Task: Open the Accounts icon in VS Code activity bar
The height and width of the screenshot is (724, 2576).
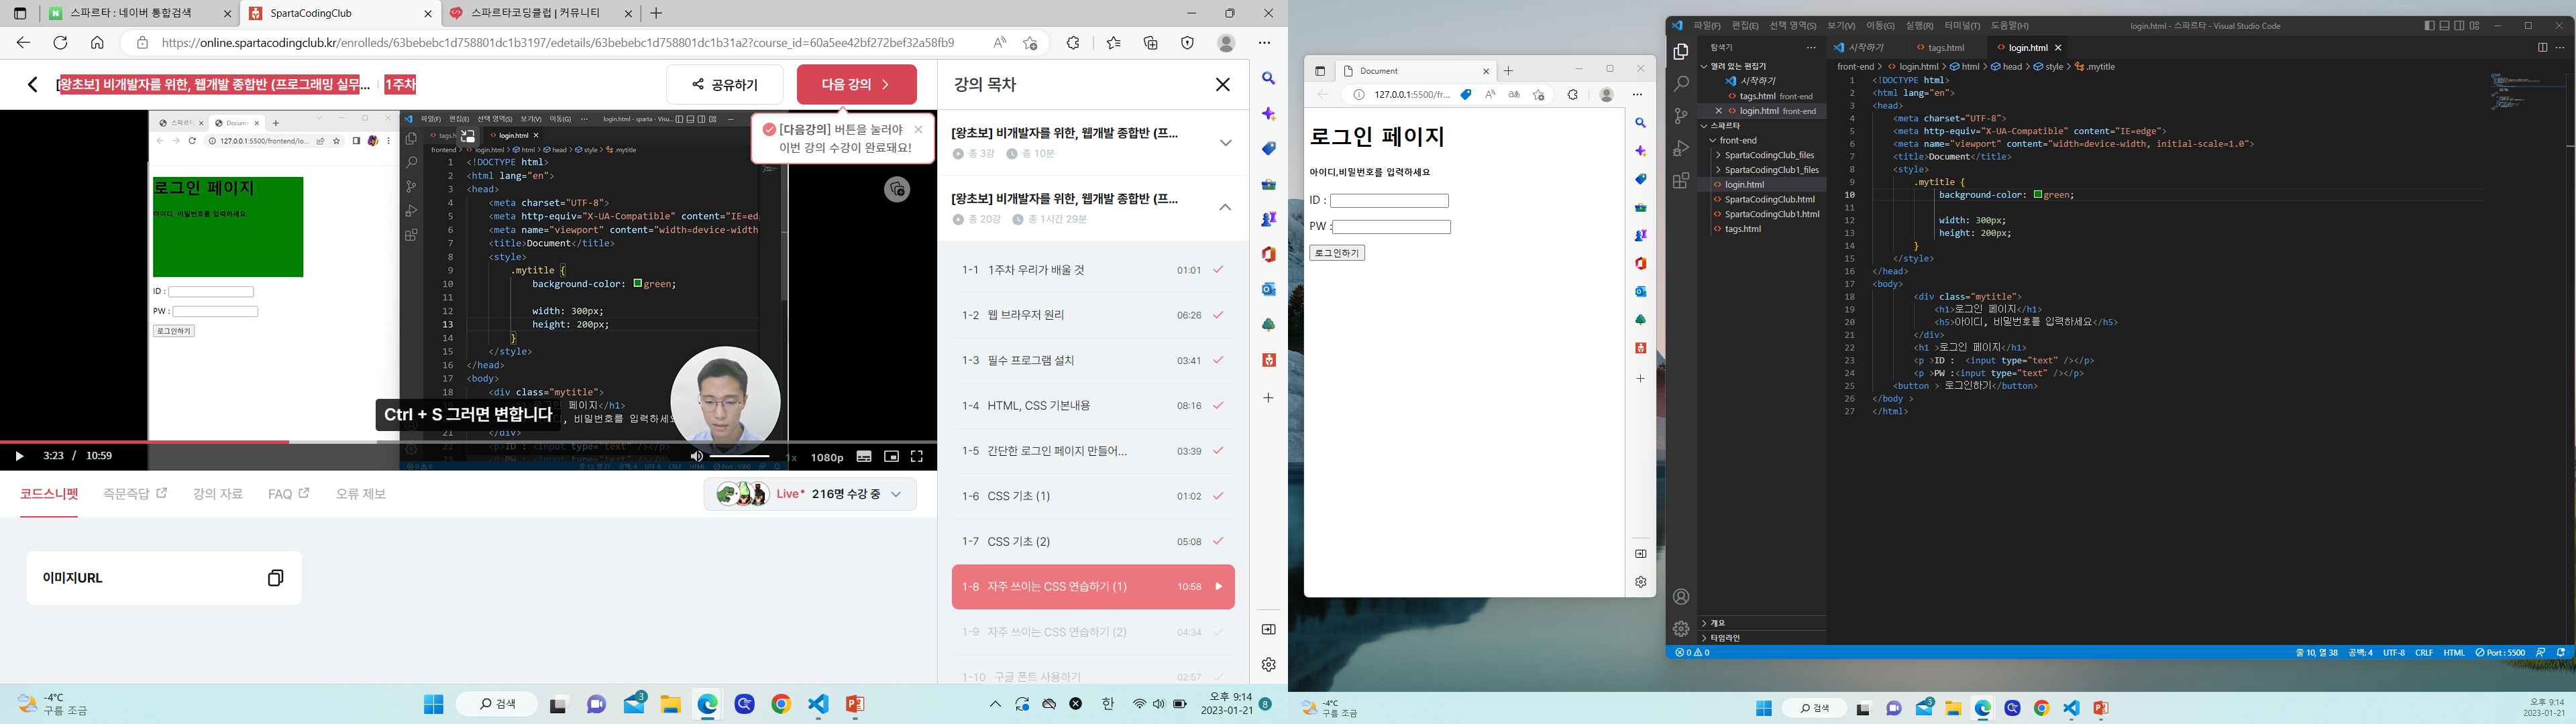Action: coord(1681,597)
